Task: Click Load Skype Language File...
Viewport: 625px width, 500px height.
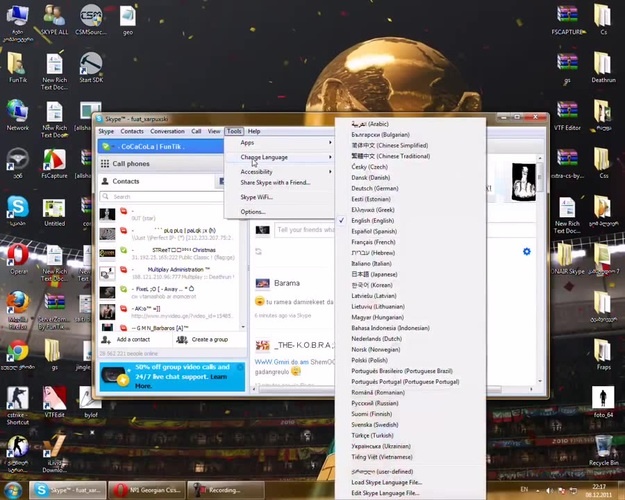Action: [386, 482]
